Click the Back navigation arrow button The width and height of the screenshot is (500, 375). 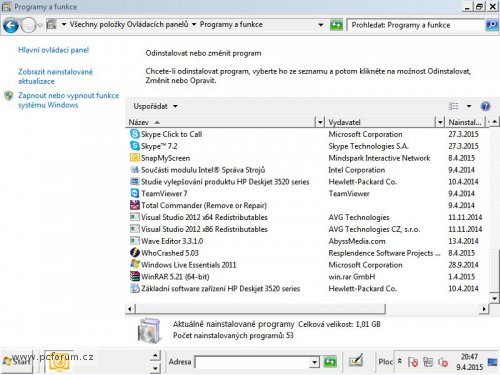coord(11,25)
